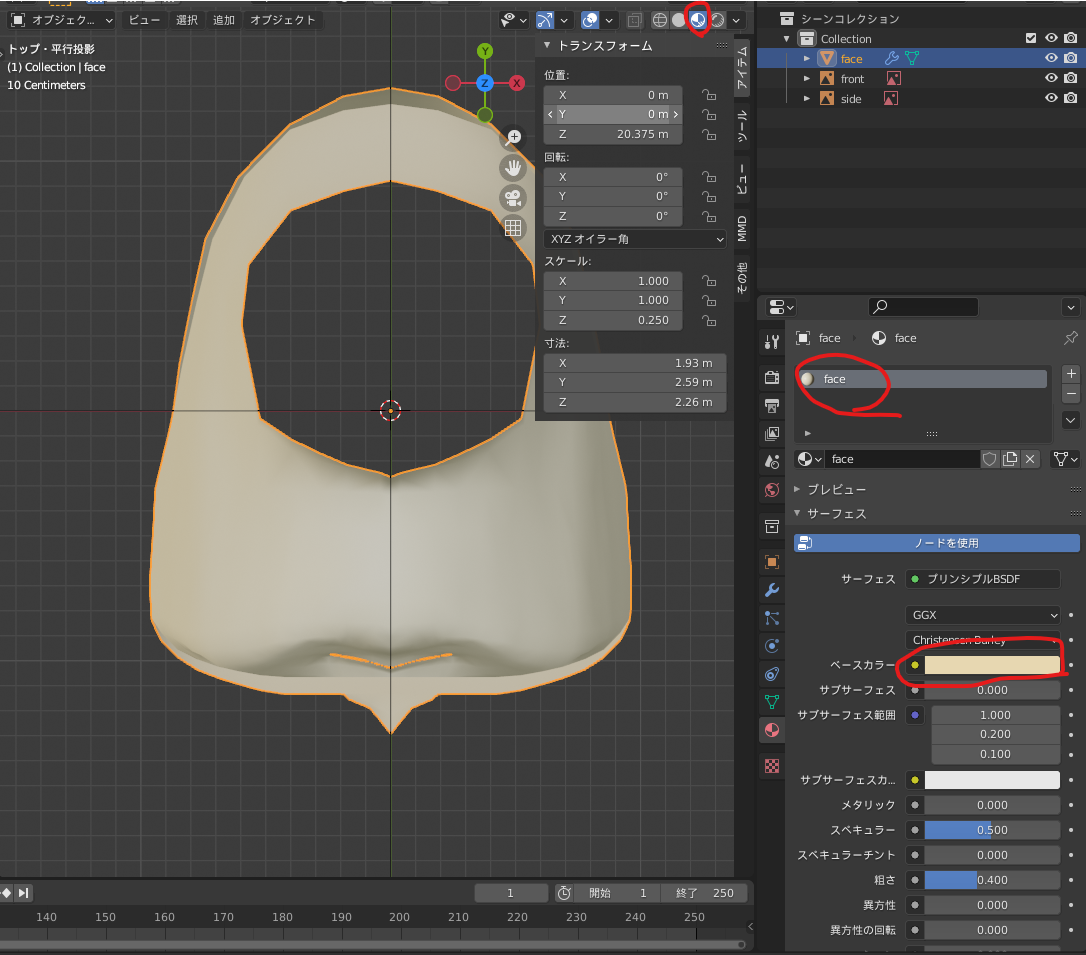
Task: Pin the properties editor context
Action: tap(1070, 338)
